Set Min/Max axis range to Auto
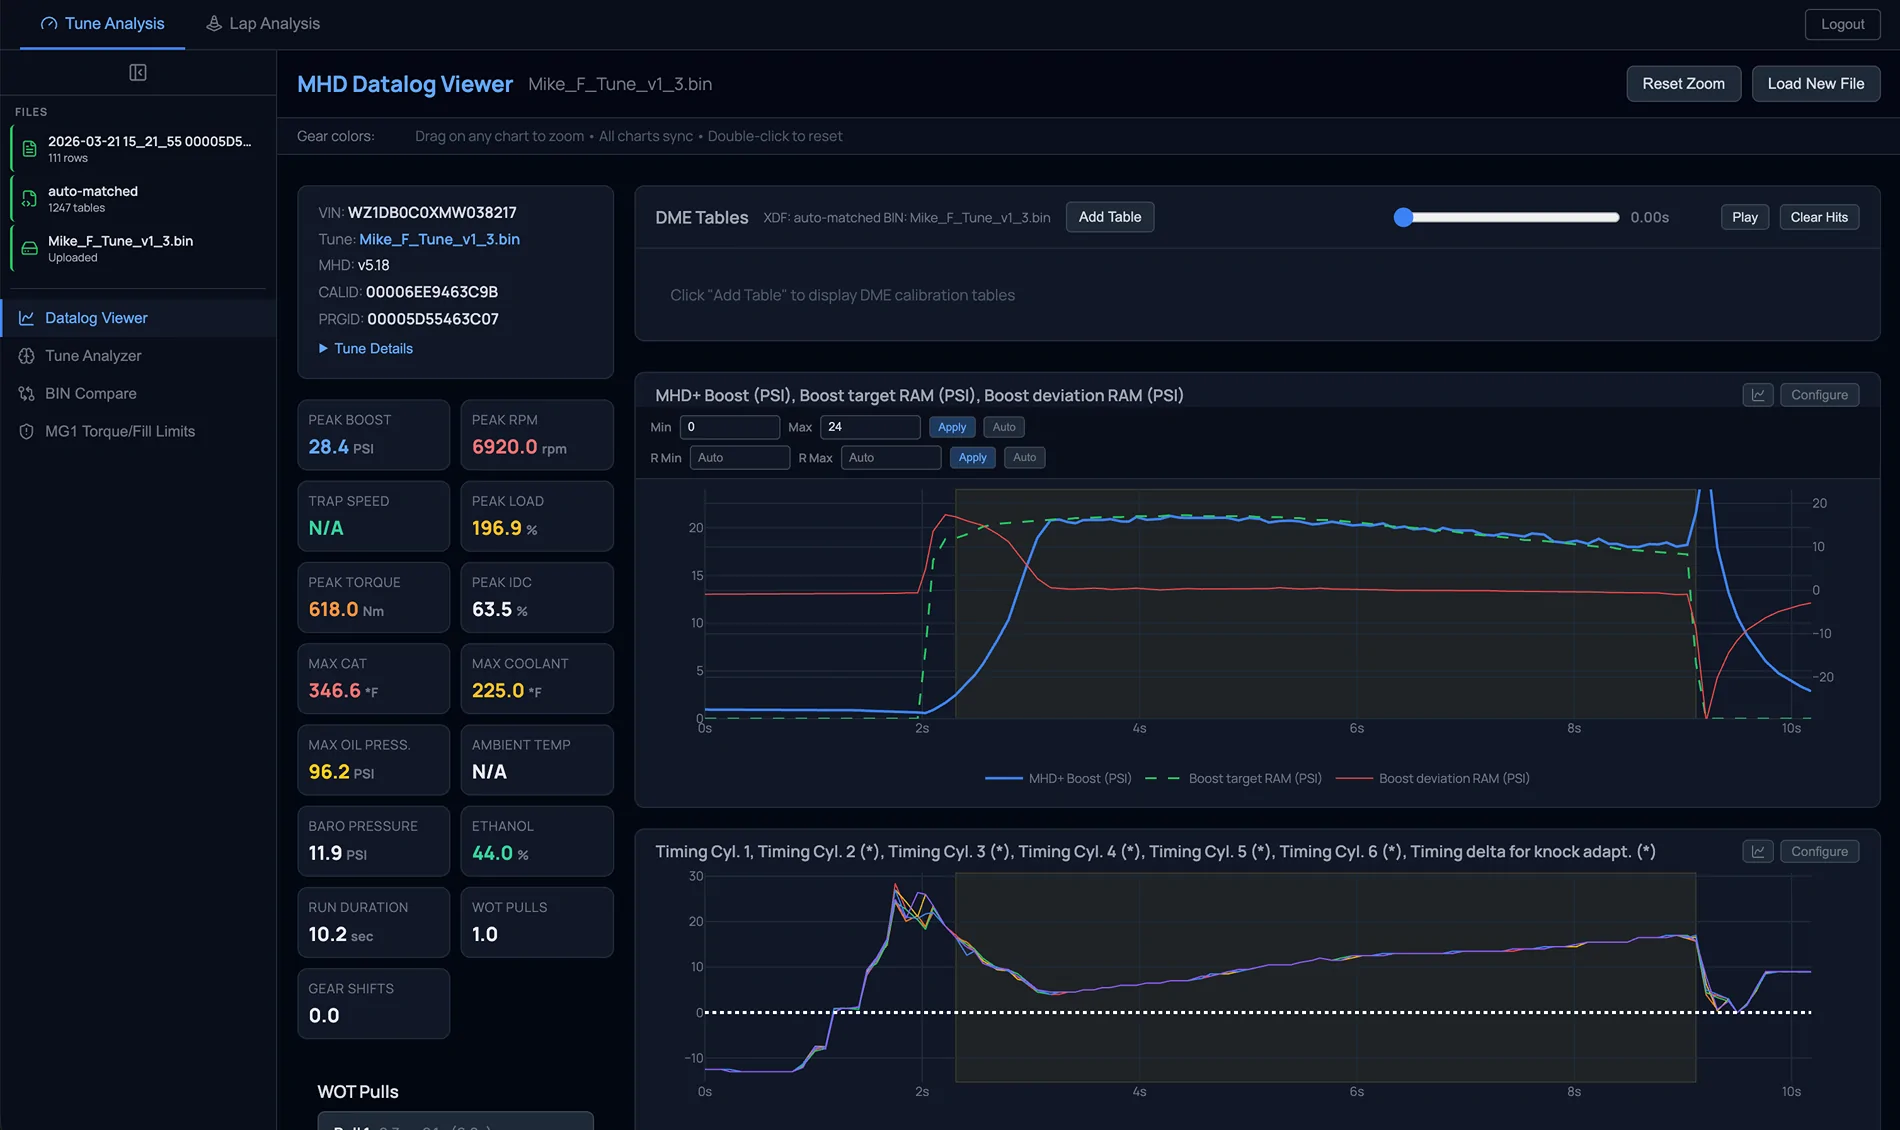 point(1004,427)
